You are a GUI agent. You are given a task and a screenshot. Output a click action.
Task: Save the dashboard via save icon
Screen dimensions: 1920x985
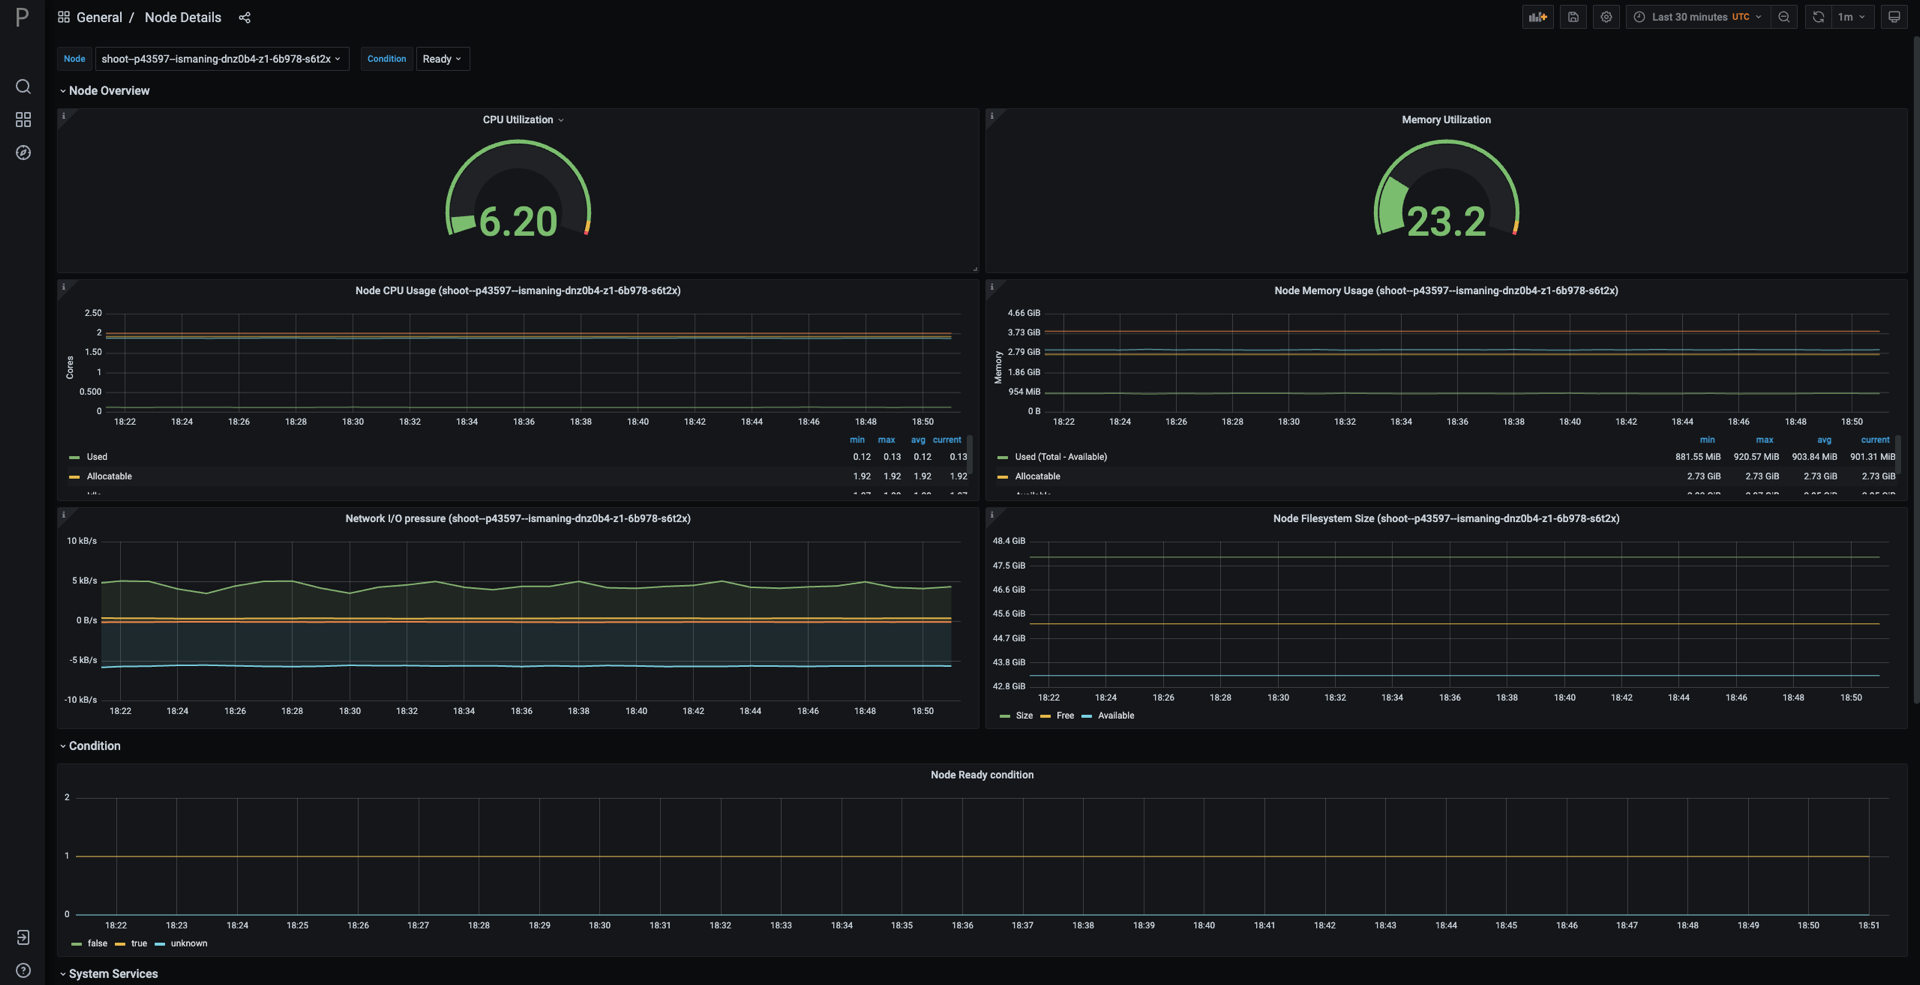[1572, 17]
